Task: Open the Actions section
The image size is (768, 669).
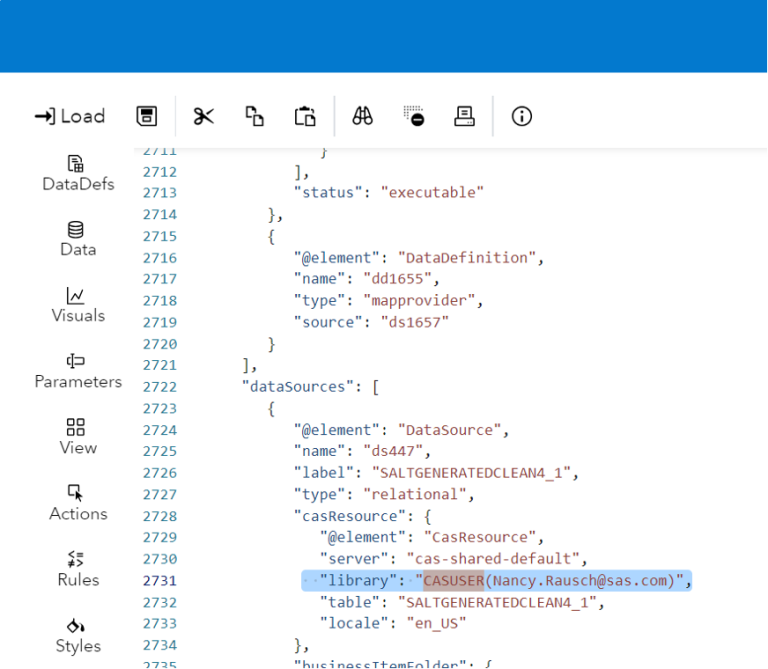Action: (78, 503)
